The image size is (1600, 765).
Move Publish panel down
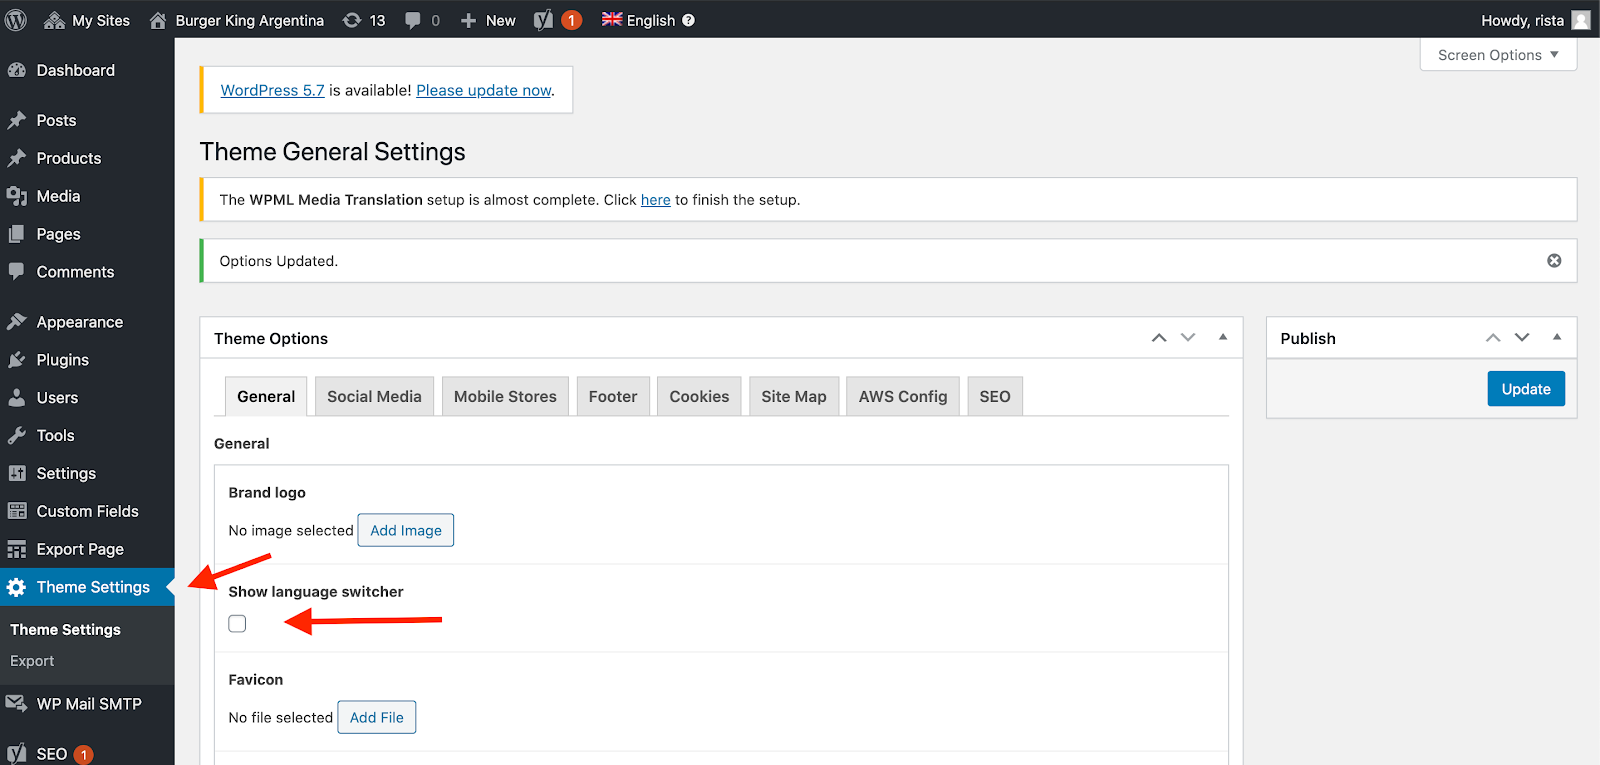[1522, 338]
